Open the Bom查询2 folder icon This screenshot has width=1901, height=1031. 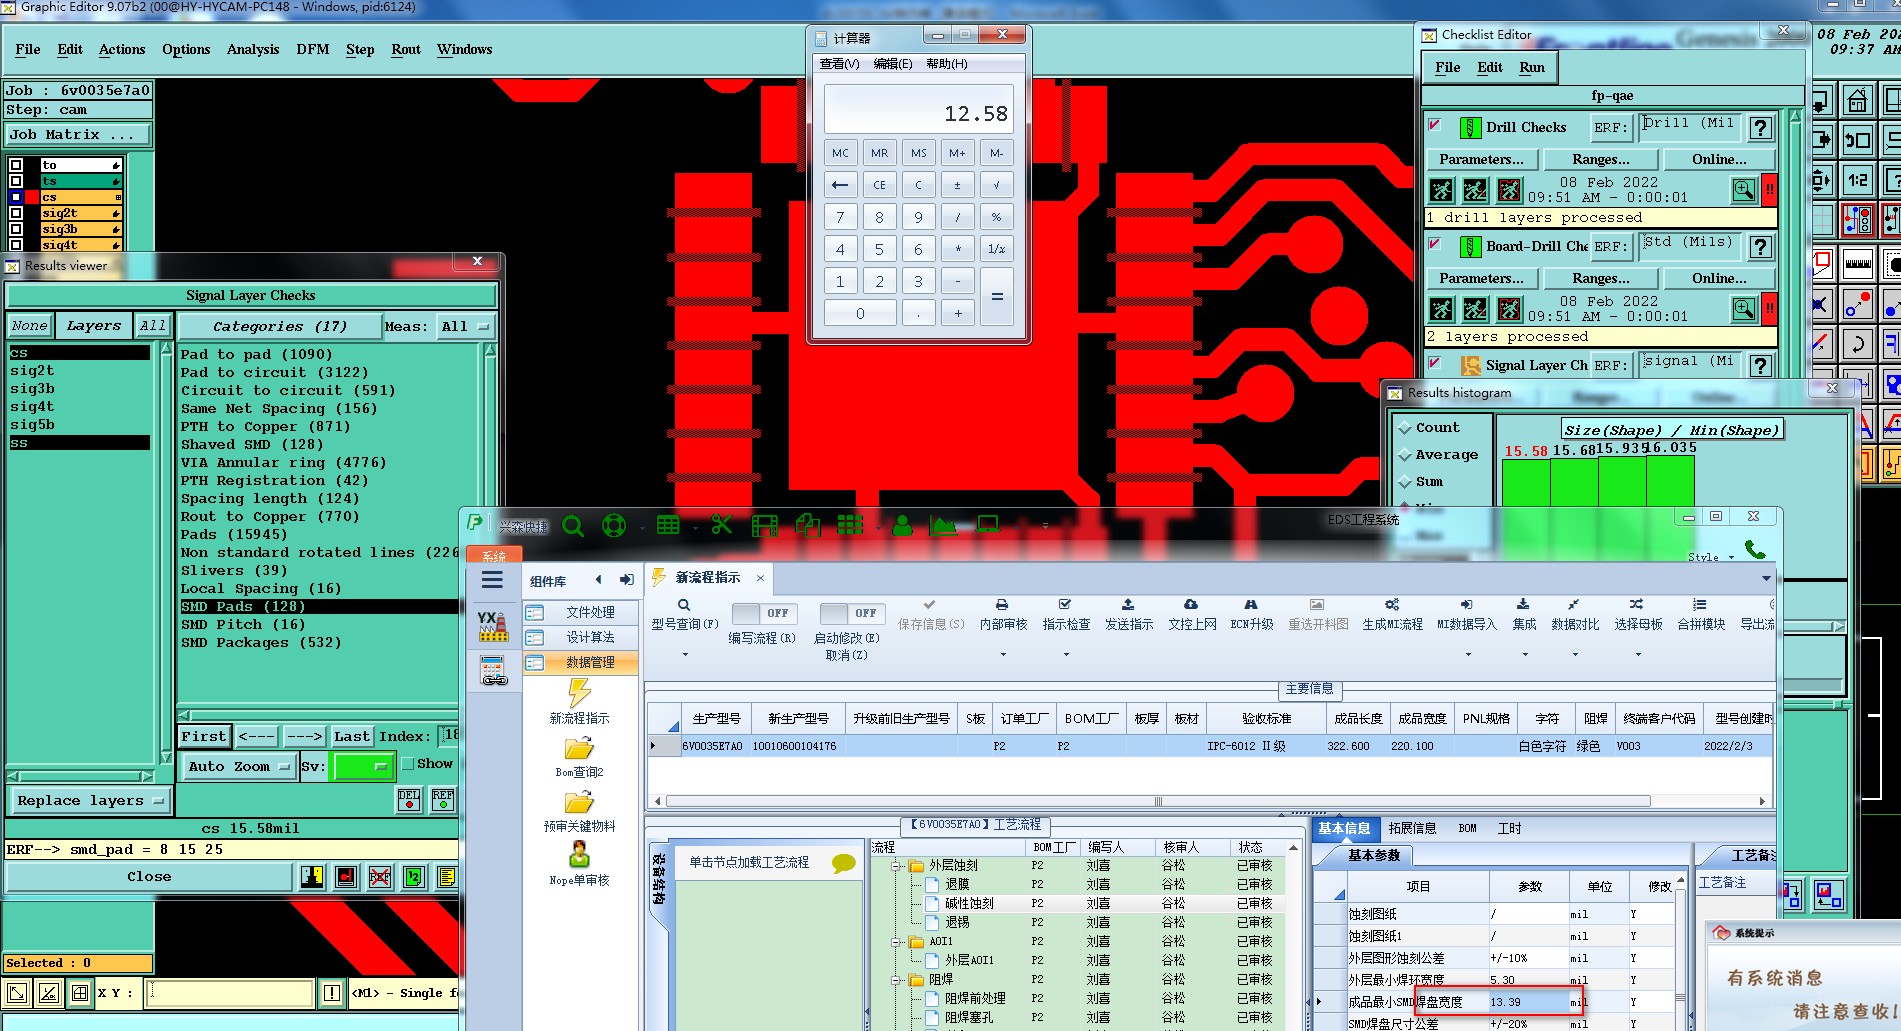click(x=579, y=748)
